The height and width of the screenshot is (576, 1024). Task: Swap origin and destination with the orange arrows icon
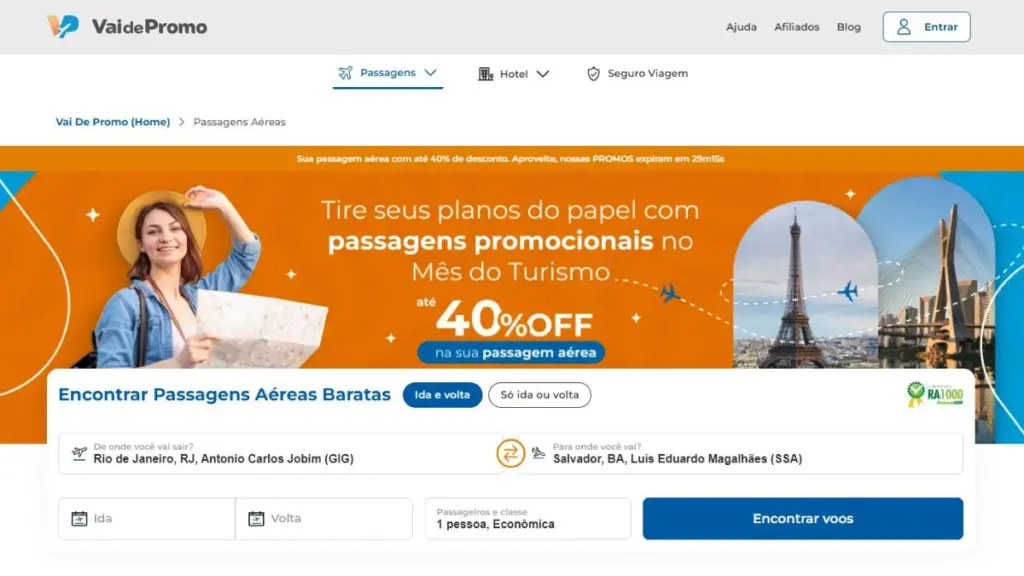tap(511, 453)
